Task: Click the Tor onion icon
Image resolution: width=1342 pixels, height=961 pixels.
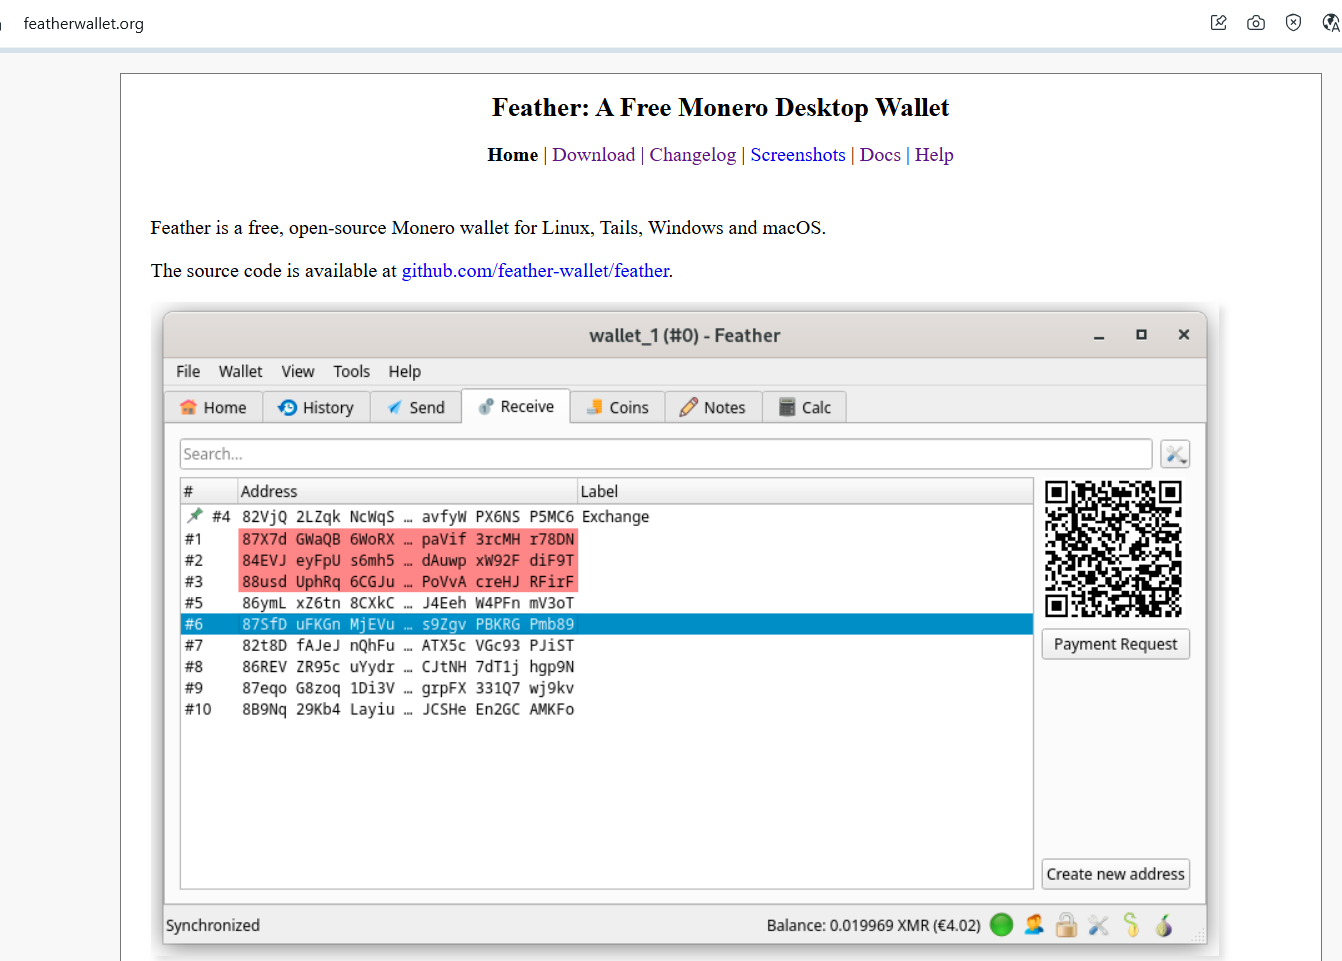Action: pos(1164,925)
